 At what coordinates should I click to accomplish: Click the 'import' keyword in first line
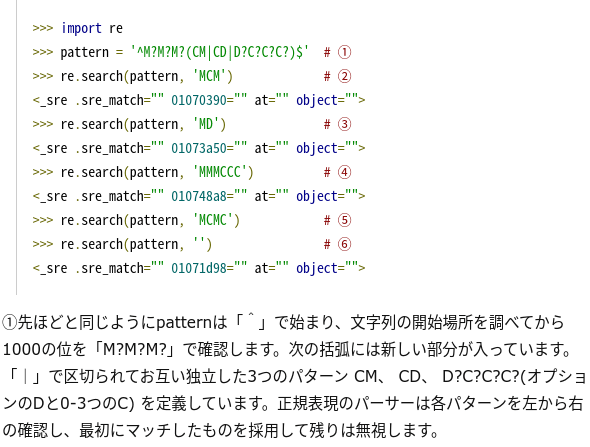(x=81, y=28)
